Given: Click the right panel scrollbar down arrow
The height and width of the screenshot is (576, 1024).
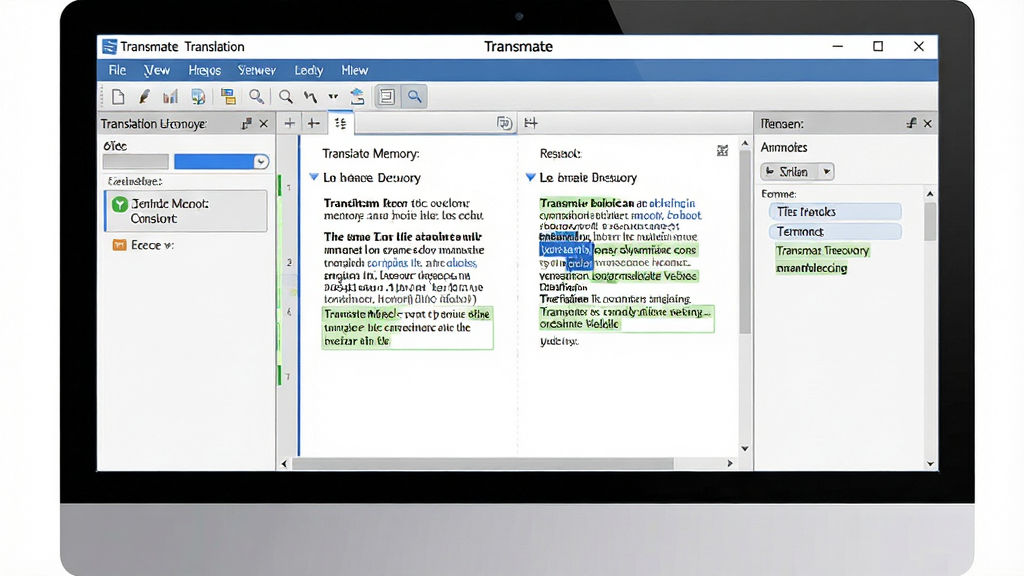Looking at the screenshot, I should click(x=930, y=464).
